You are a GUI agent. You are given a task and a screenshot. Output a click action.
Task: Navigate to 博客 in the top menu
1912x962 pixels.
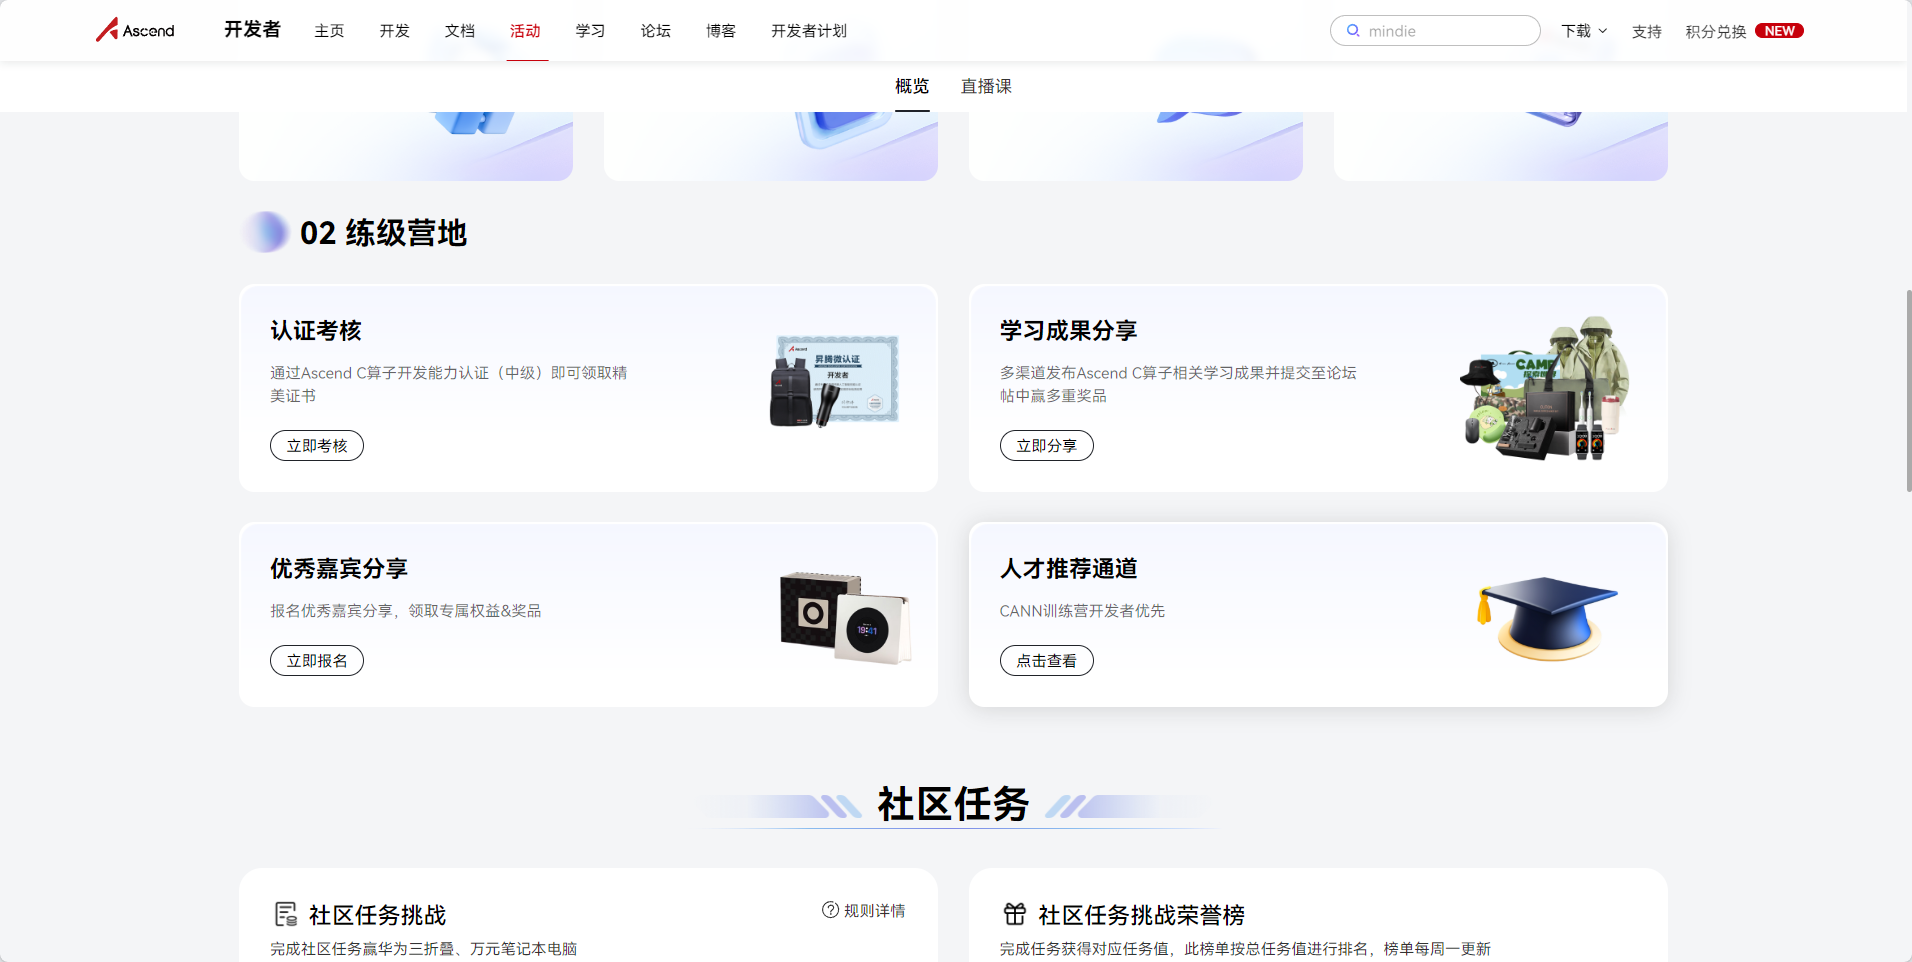coord(720,31)
